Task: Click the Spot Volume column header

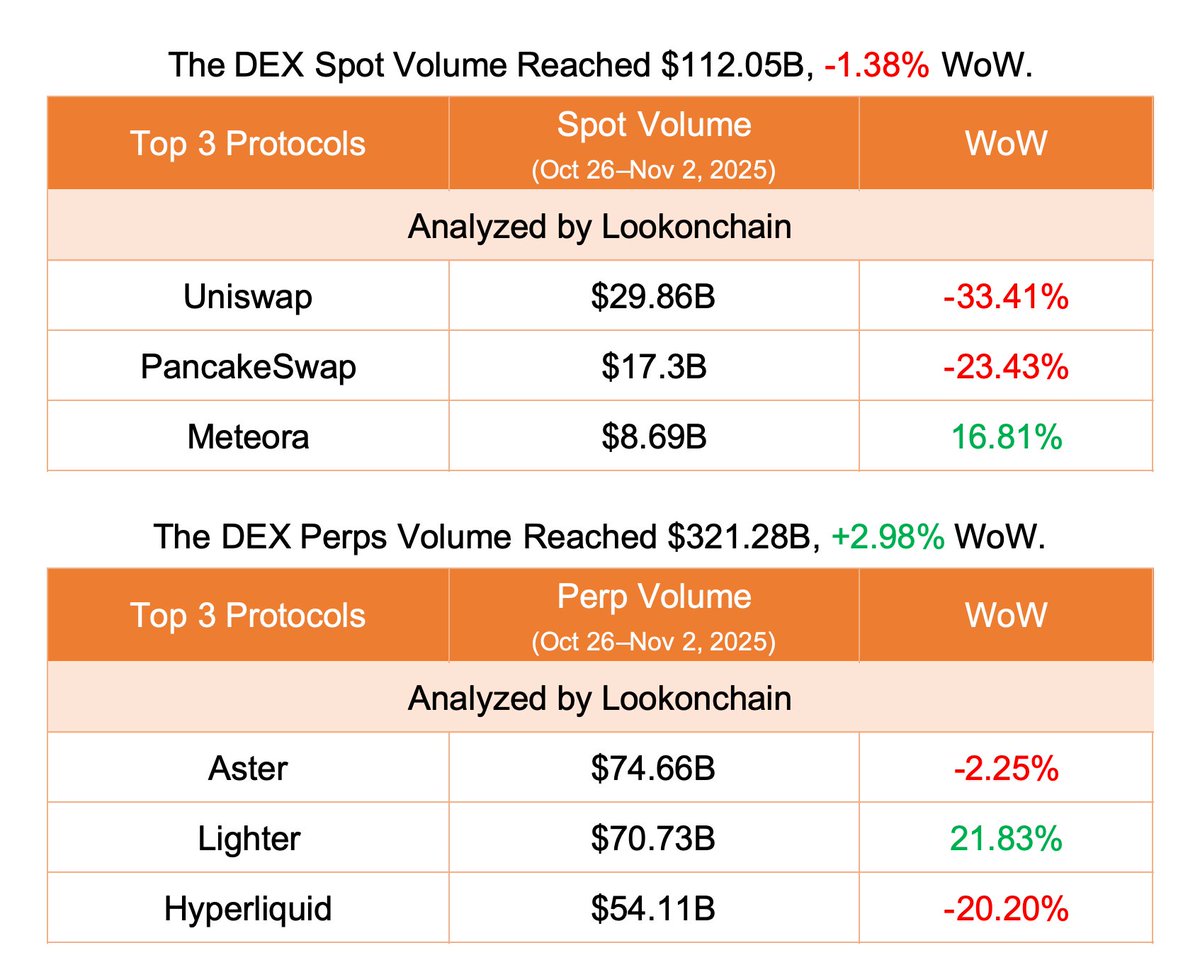Action: [x=653, y=125]
